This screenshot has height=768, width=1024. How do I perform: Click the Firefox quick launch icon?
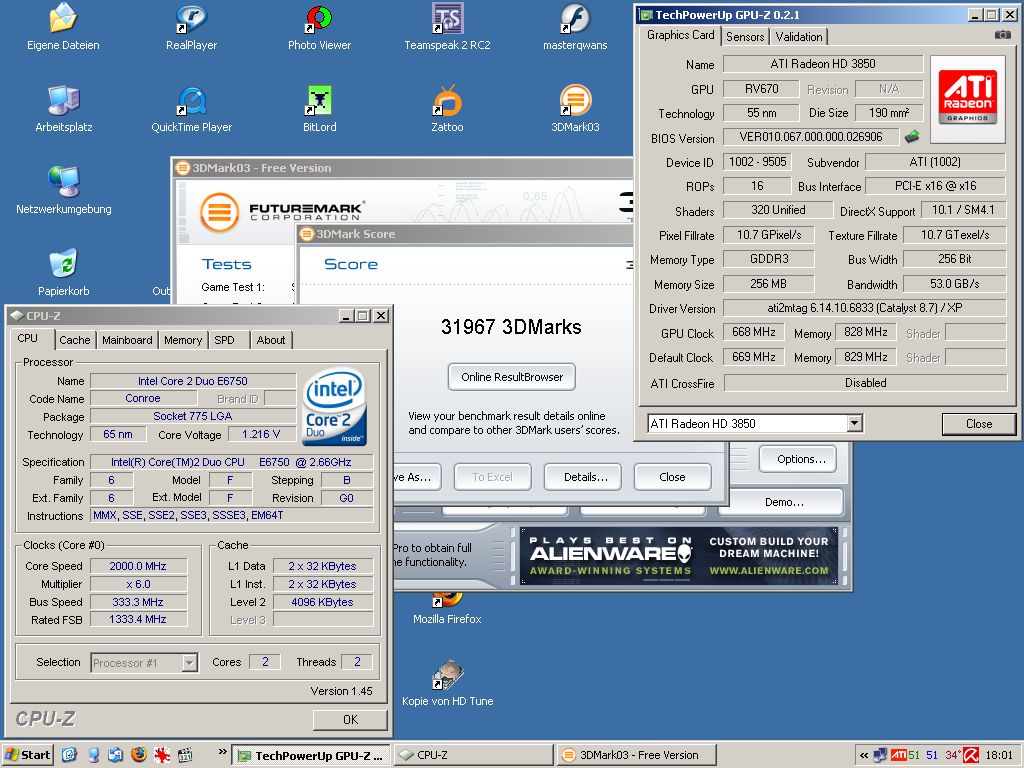[138, 755]
